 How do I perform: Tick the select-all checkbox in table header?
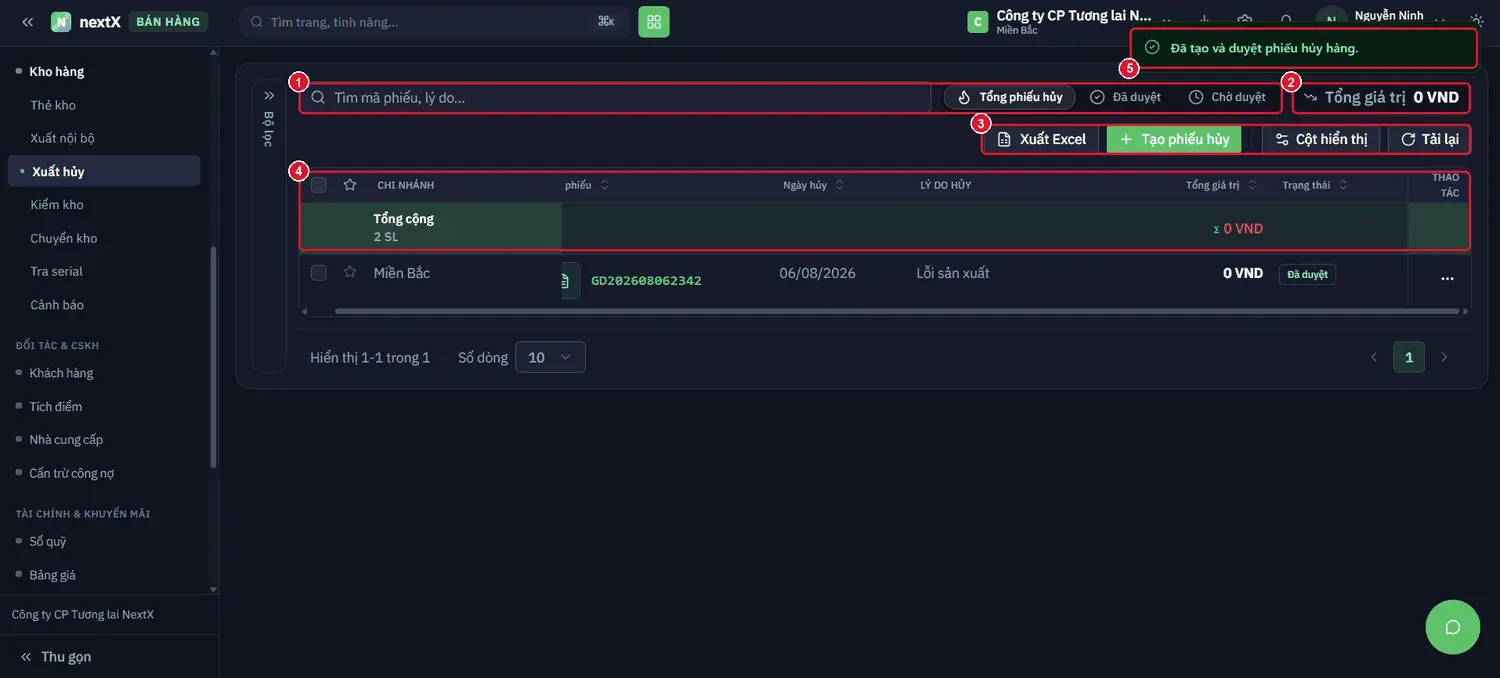click(319, 185)
